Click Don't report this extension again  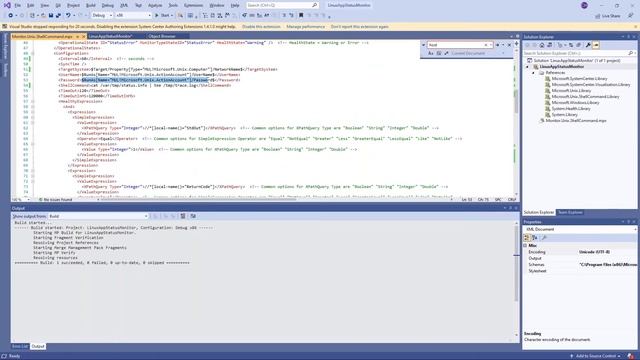click(360, 27)
